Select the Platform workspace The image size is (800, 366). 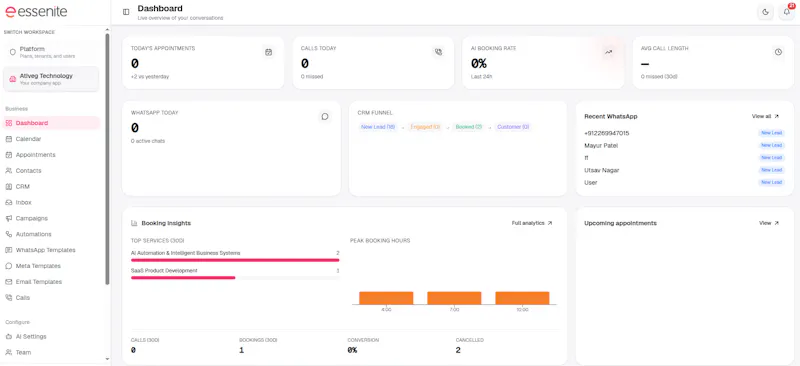tap(51, 52)
